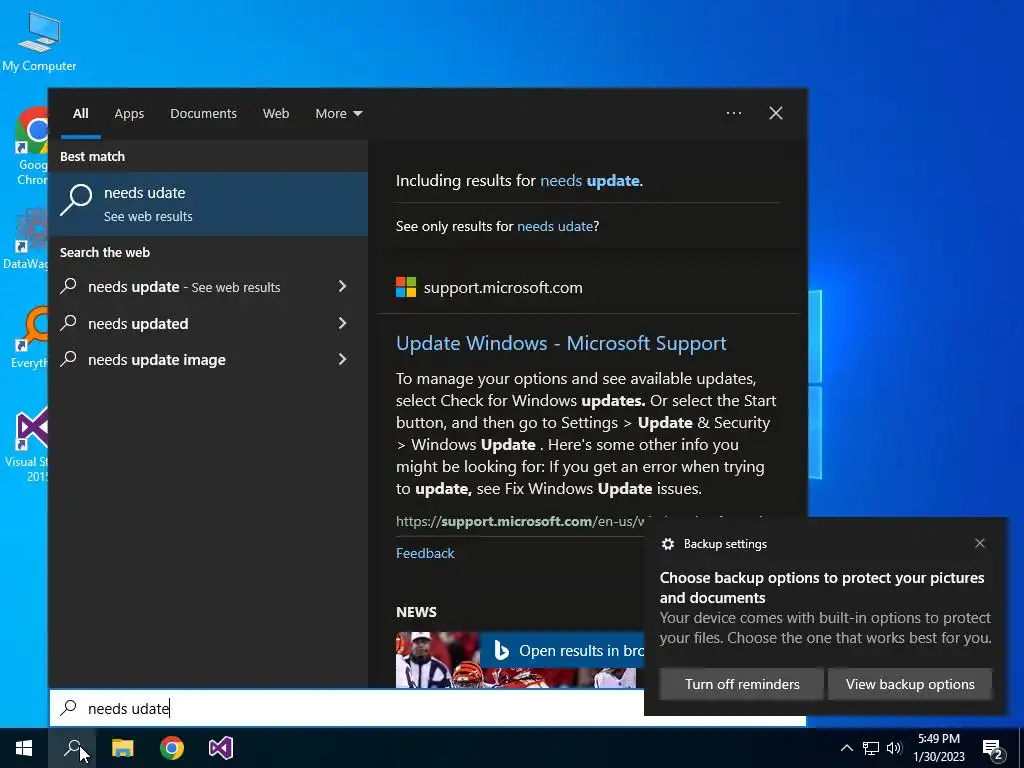The image size is (1024, 768).
Task: Click 'Open results in browser' Bing button
Action: [x=562, y=650]
